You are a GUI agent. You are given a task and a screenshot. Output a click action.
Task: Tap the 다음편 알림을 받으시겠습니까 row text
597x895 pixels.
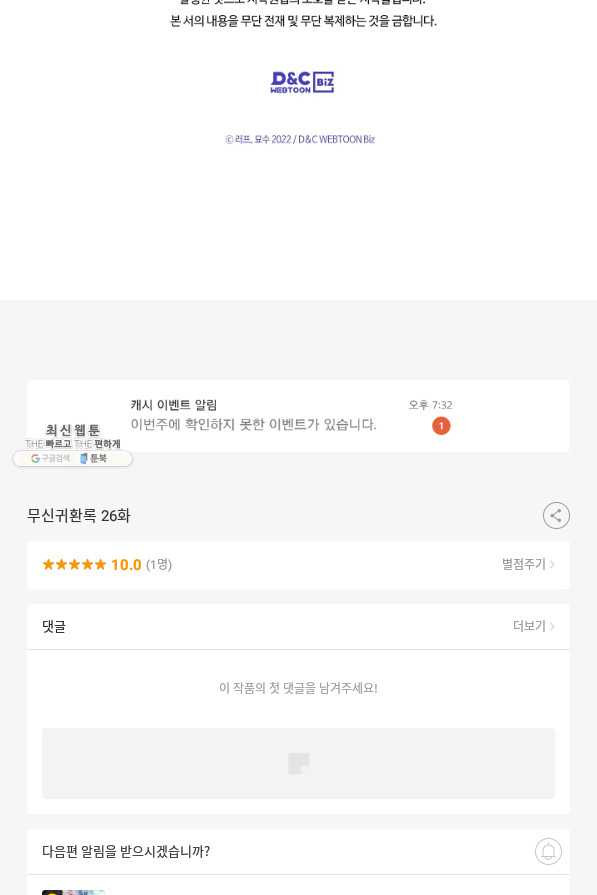pyautogui.click(x=126, y=851)
